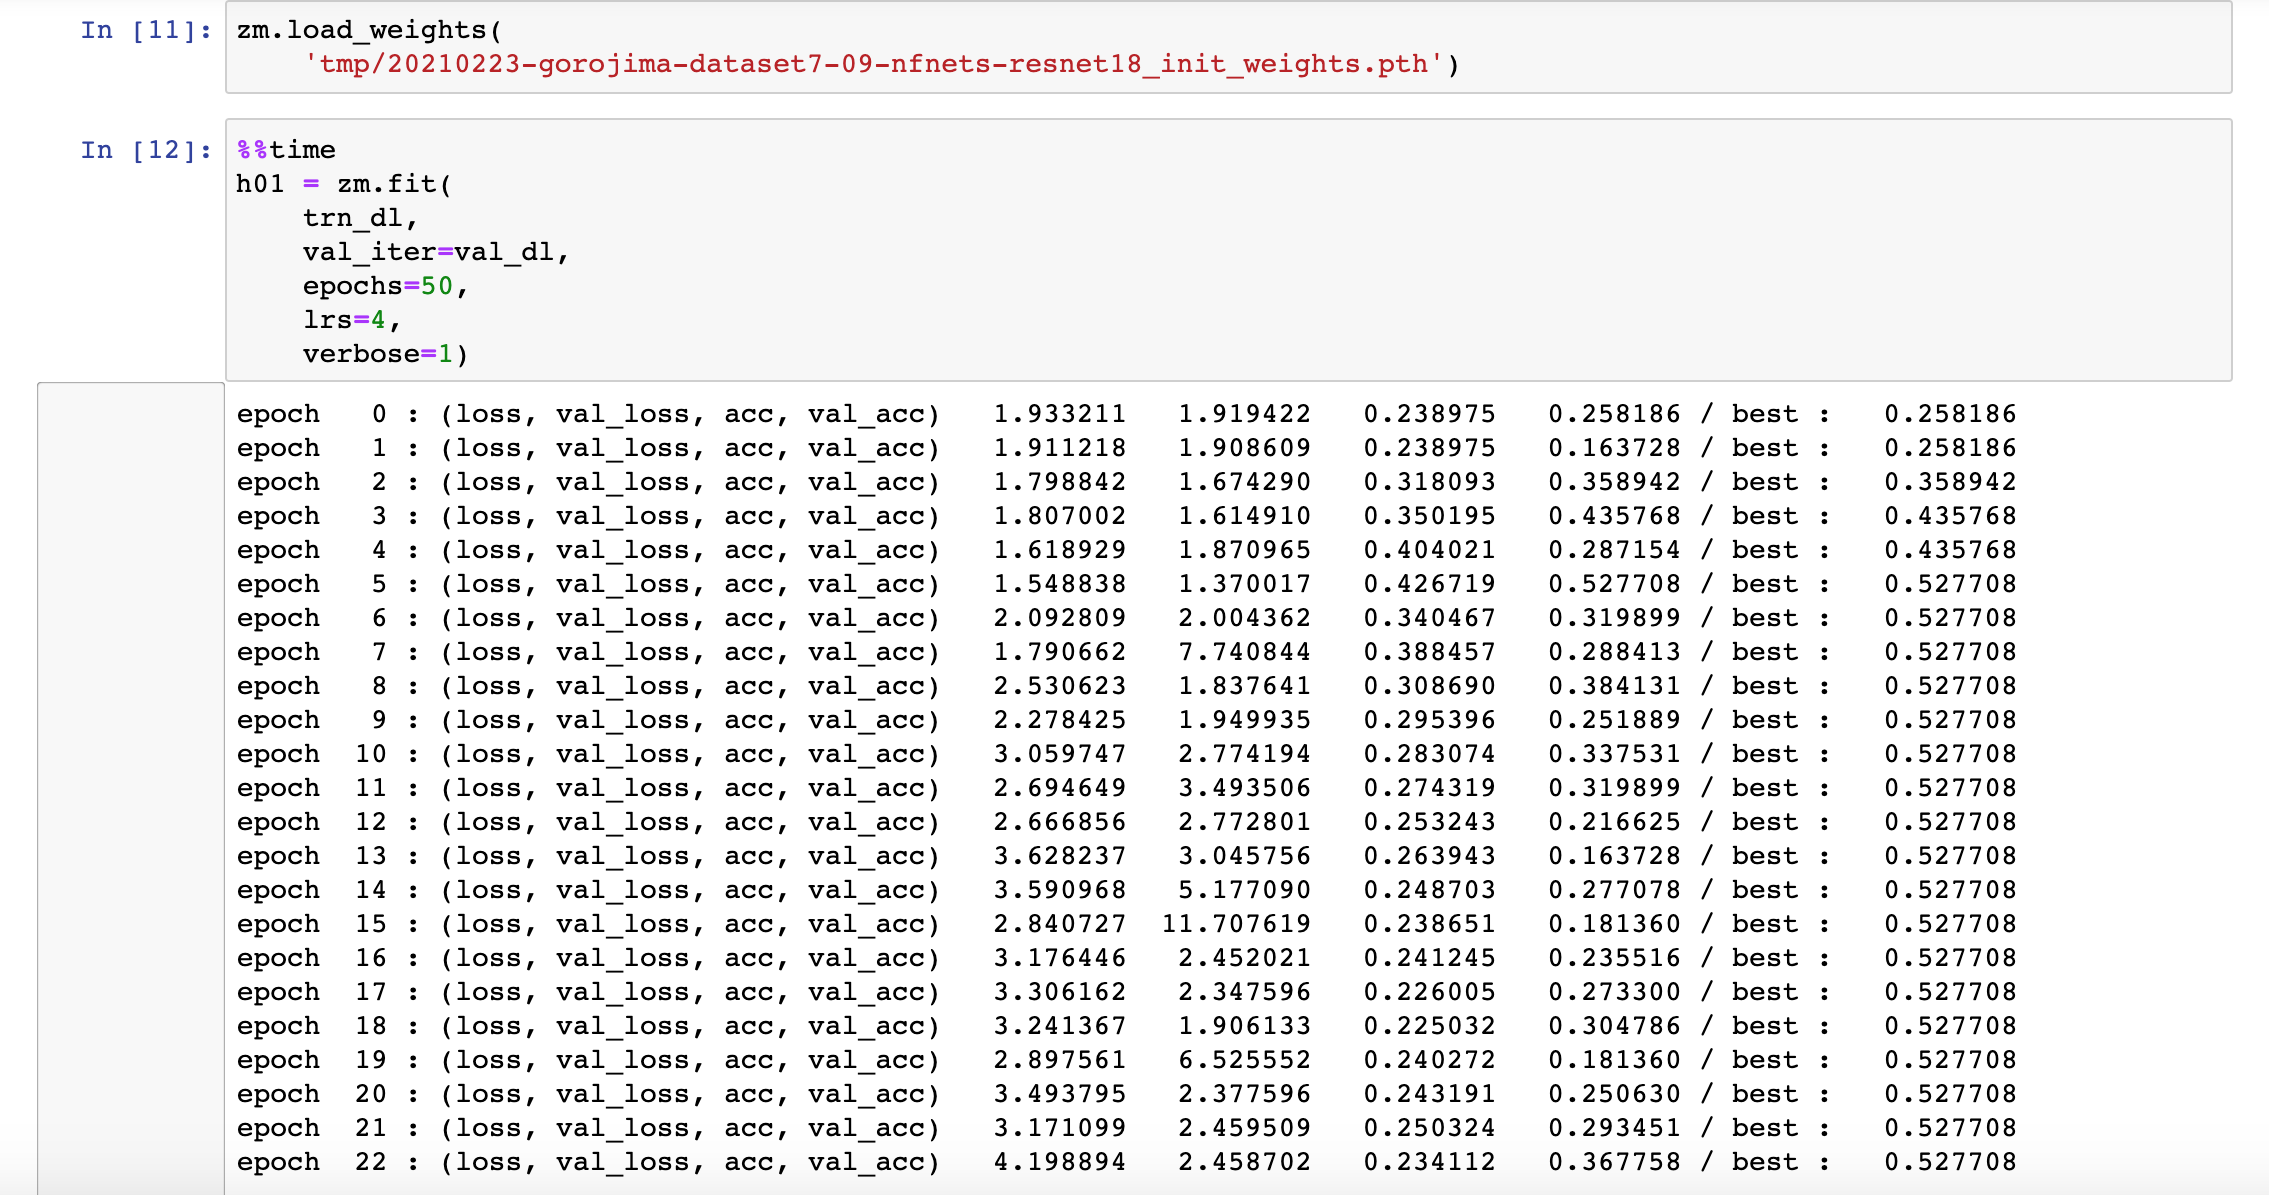This screenshot has height=1195, width=2269.
Task: Click epoch 15 val_loss 11.707619
Action: coord(1236,924)
